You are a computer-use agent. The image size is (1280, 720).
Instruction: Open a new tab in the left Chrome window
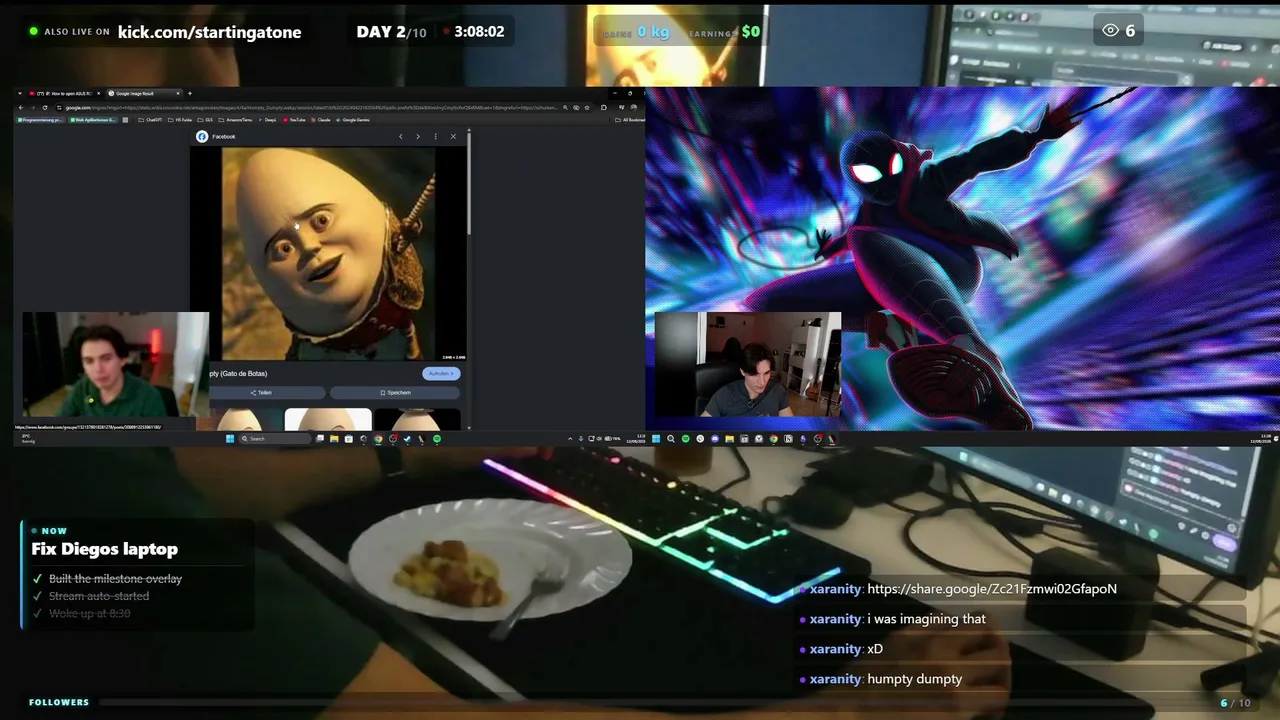[x=190, y=93]
